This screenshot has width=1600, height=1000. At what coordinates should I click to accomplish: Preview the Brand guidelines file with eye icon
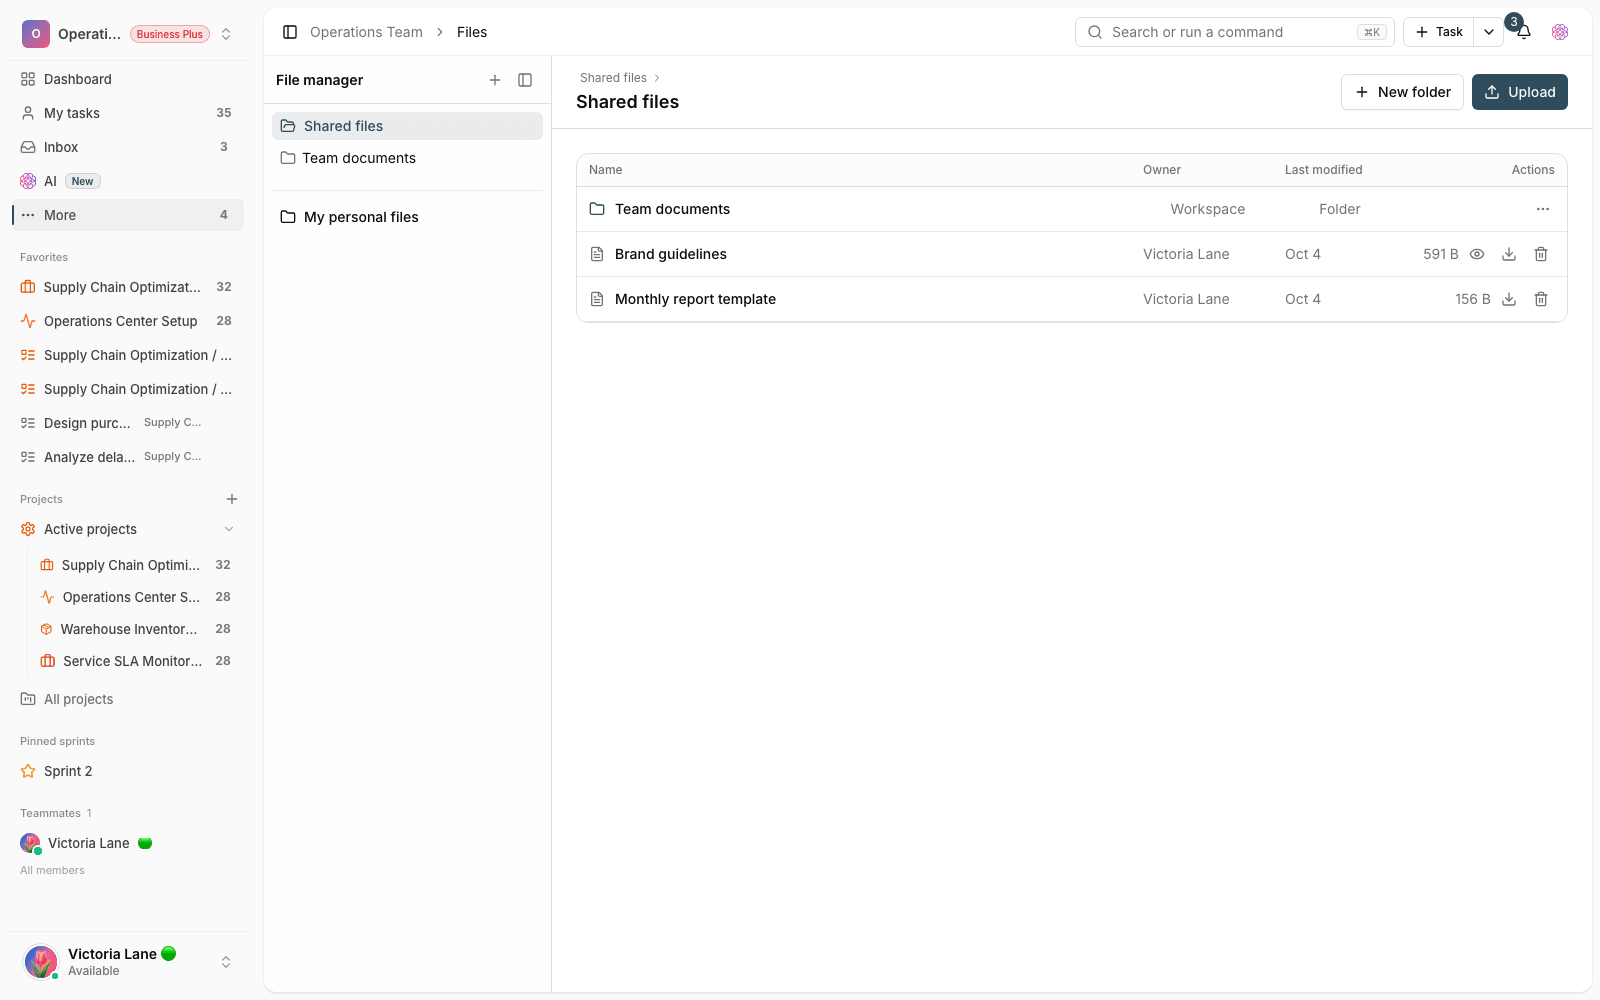click(1477, 254)
